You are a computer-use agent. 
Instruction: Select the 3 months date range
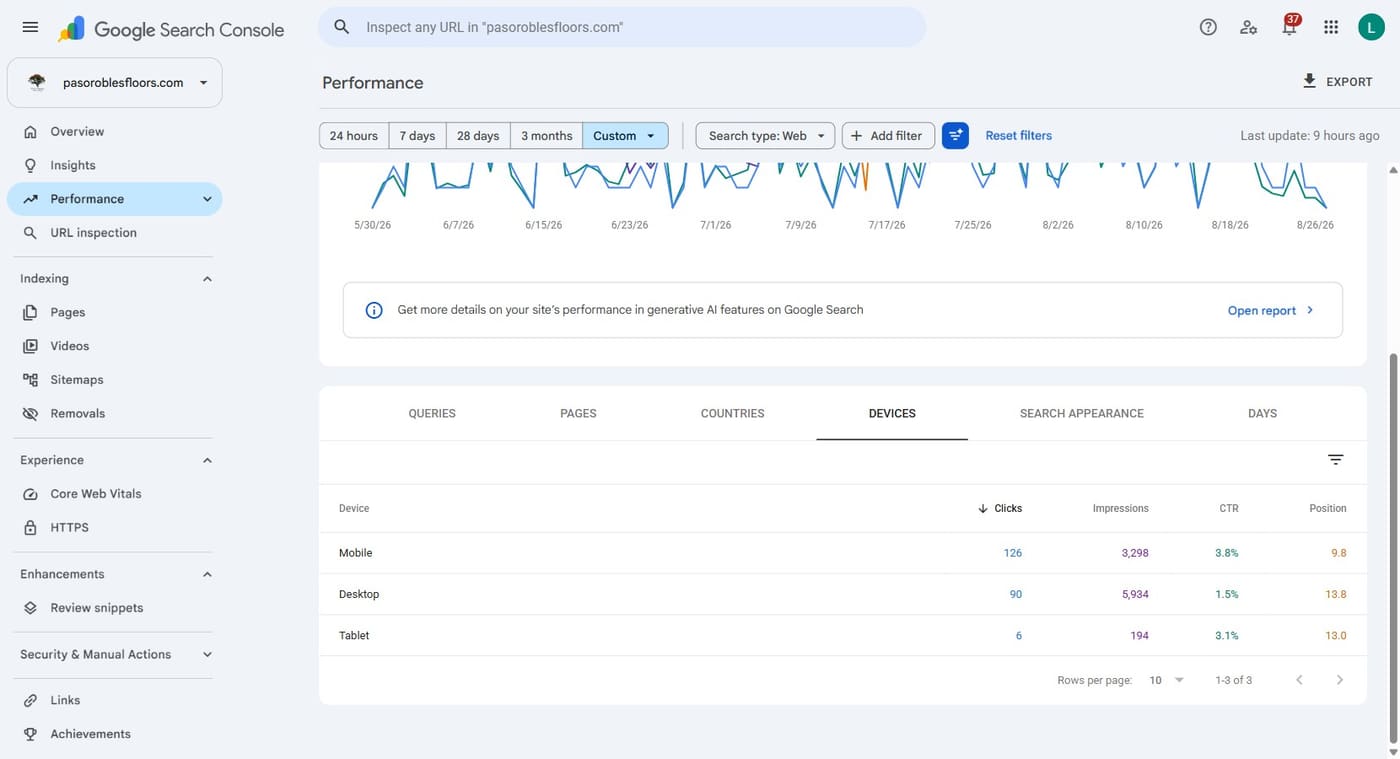(x=546, y=136)
